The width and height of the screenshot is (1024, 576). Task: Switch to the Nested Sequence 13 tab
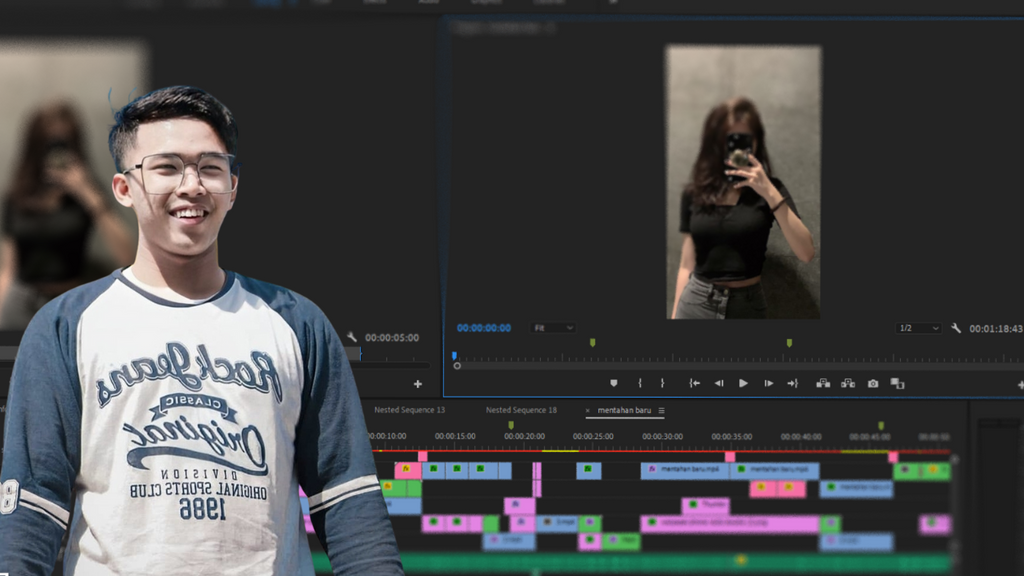(409, 410)
